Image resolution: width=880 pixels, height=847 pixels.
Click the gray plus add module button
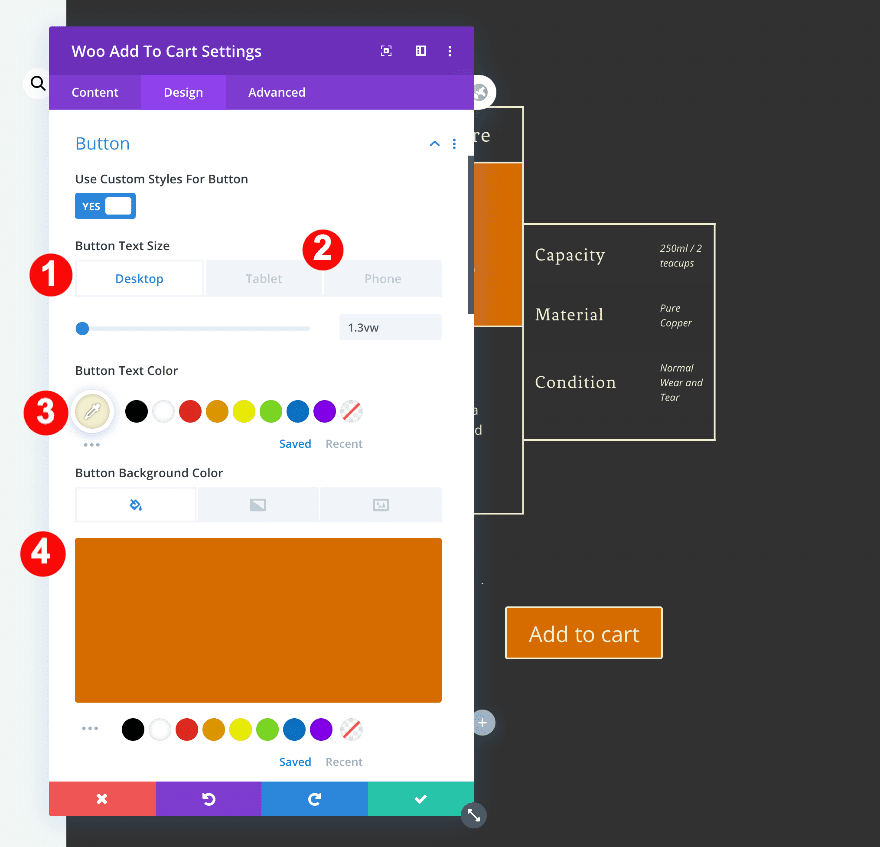point(483,723)
